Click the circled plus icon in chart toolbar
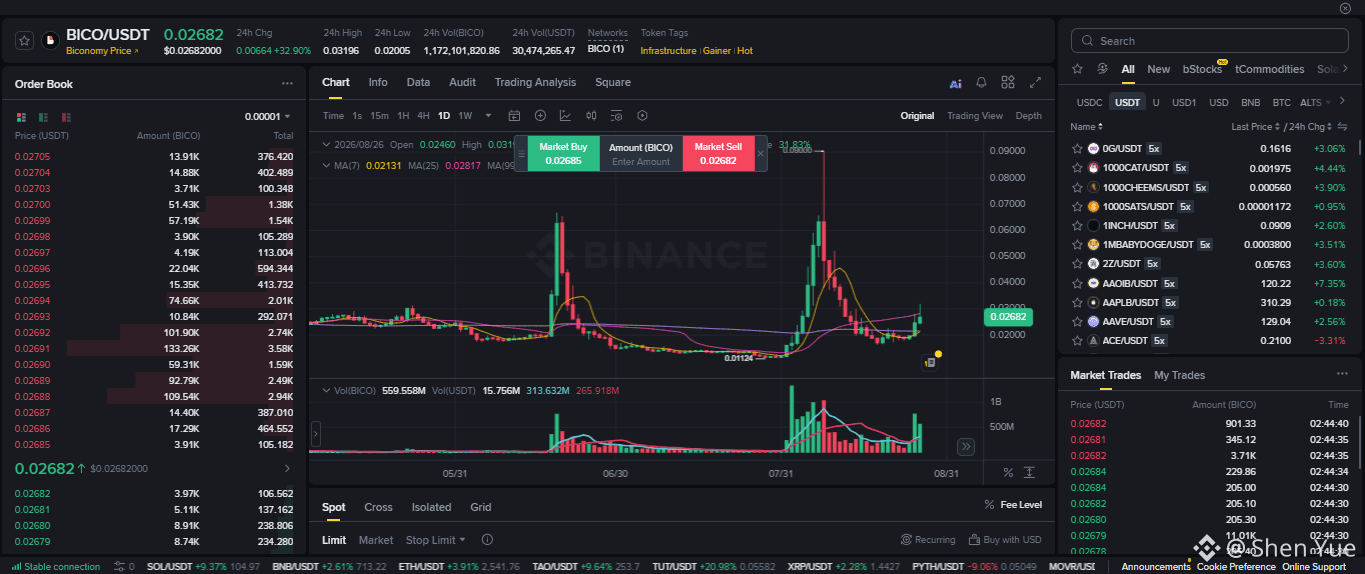The height and width of the screenshot is (574, 1365). pyautogui.click(x=540, y=116)
